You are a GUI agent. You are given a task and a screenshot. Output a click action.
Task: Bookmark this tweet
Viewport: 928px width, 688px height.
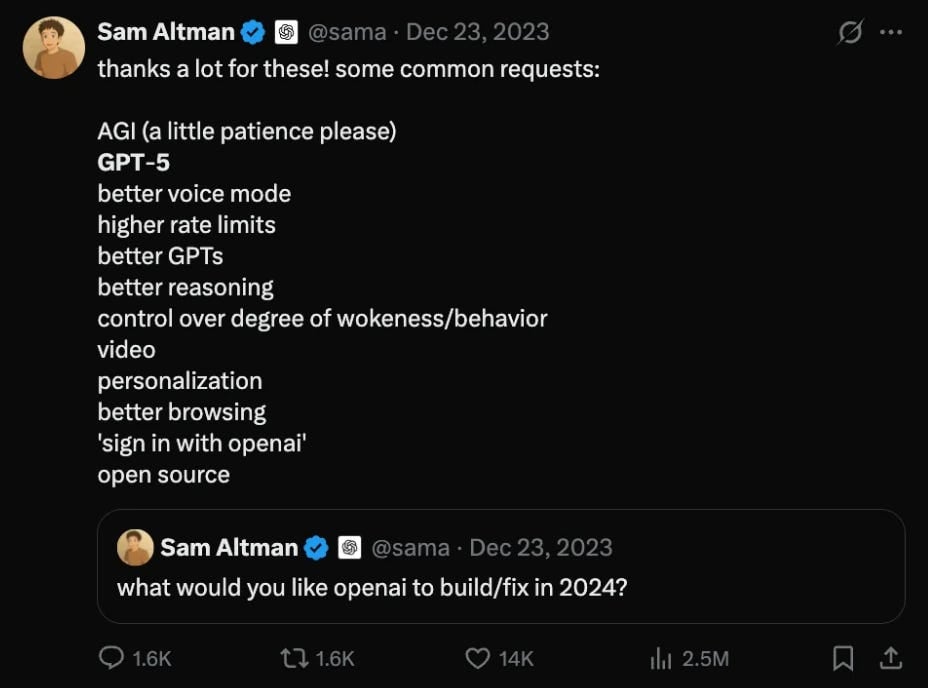[x=843, y=657]
